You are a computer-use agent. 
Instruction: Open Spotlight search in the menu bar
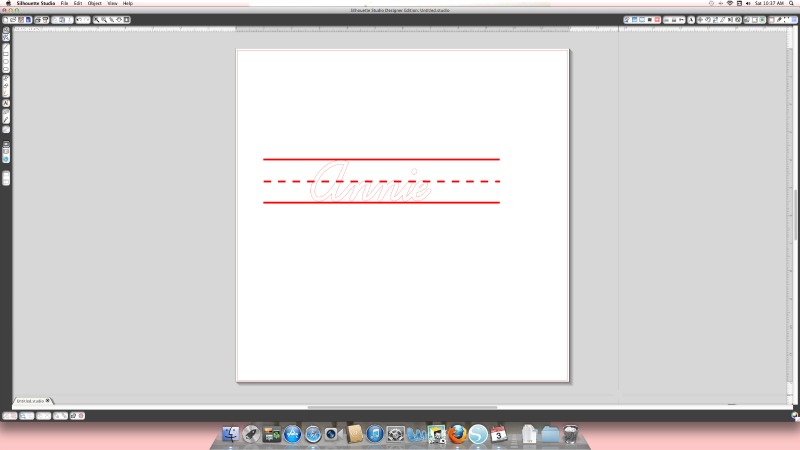point(793,4)
